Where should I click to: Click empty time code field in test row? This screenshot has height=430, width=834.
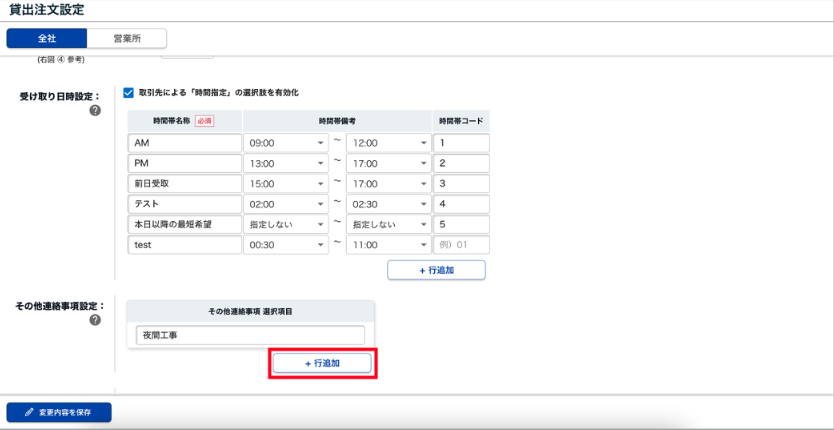tap(461, 245)
